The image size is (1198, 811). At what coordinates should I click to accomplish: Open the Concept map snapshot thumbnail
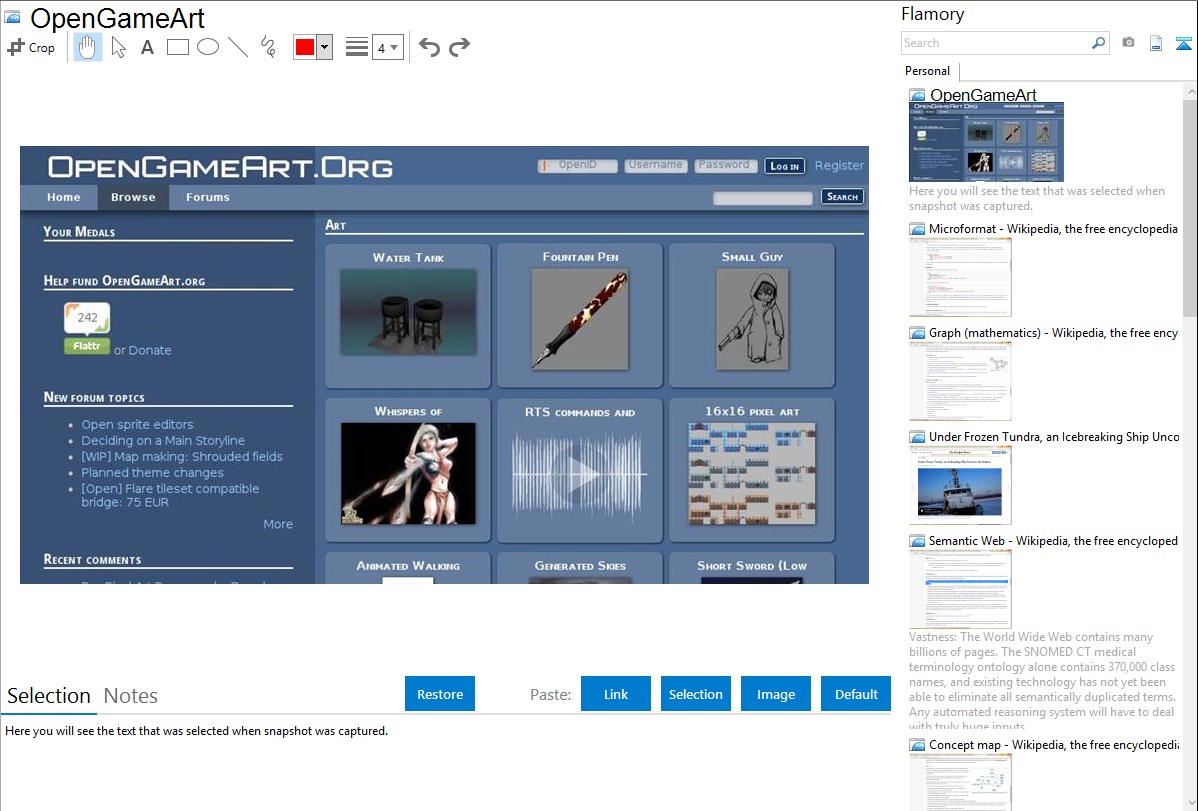click(960, 782)
